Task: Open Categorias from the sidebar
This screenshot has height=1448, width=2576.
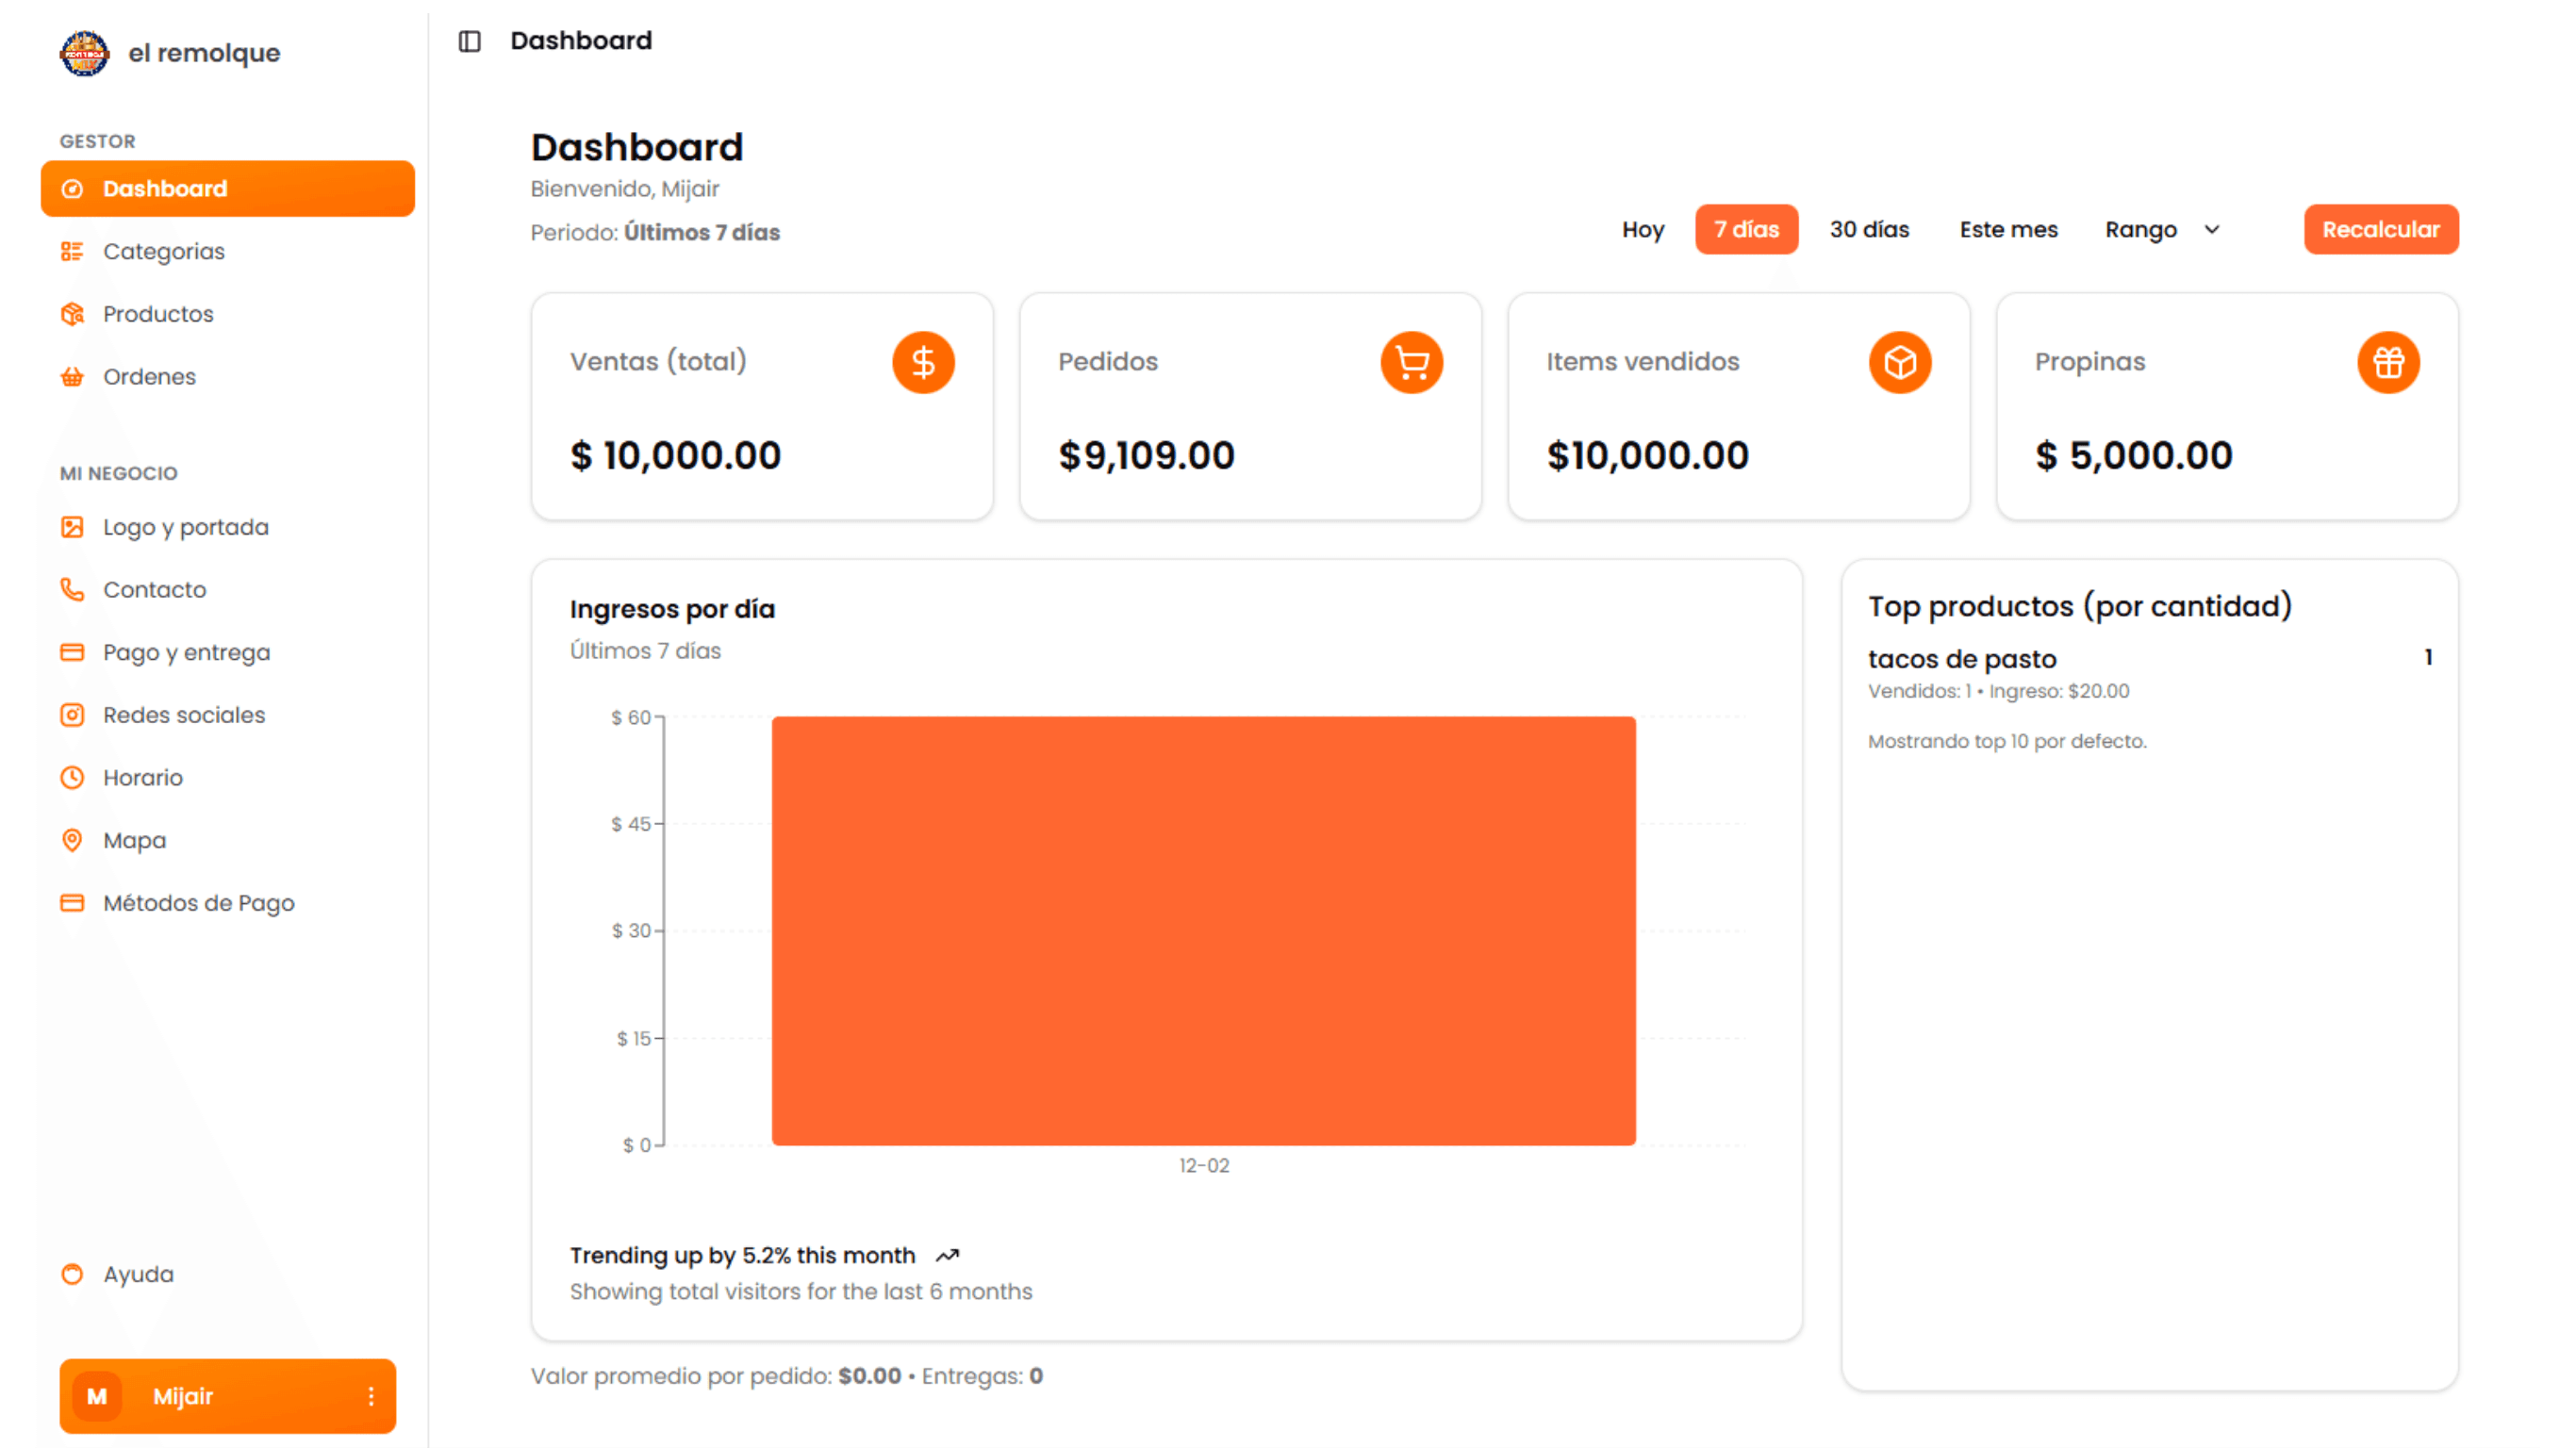Action: [163, 251]
